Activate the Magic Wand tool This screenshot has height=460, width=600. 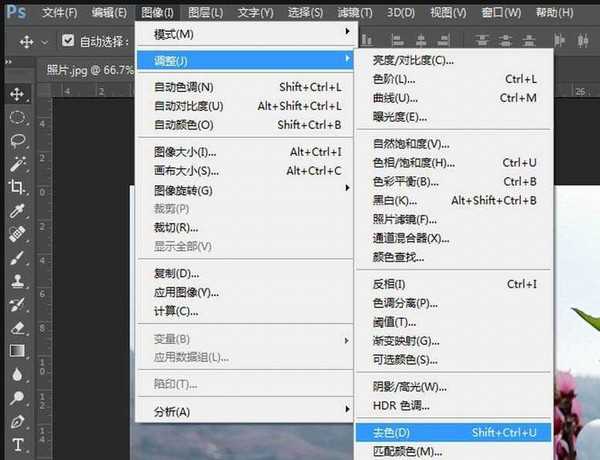click(17, 164)
